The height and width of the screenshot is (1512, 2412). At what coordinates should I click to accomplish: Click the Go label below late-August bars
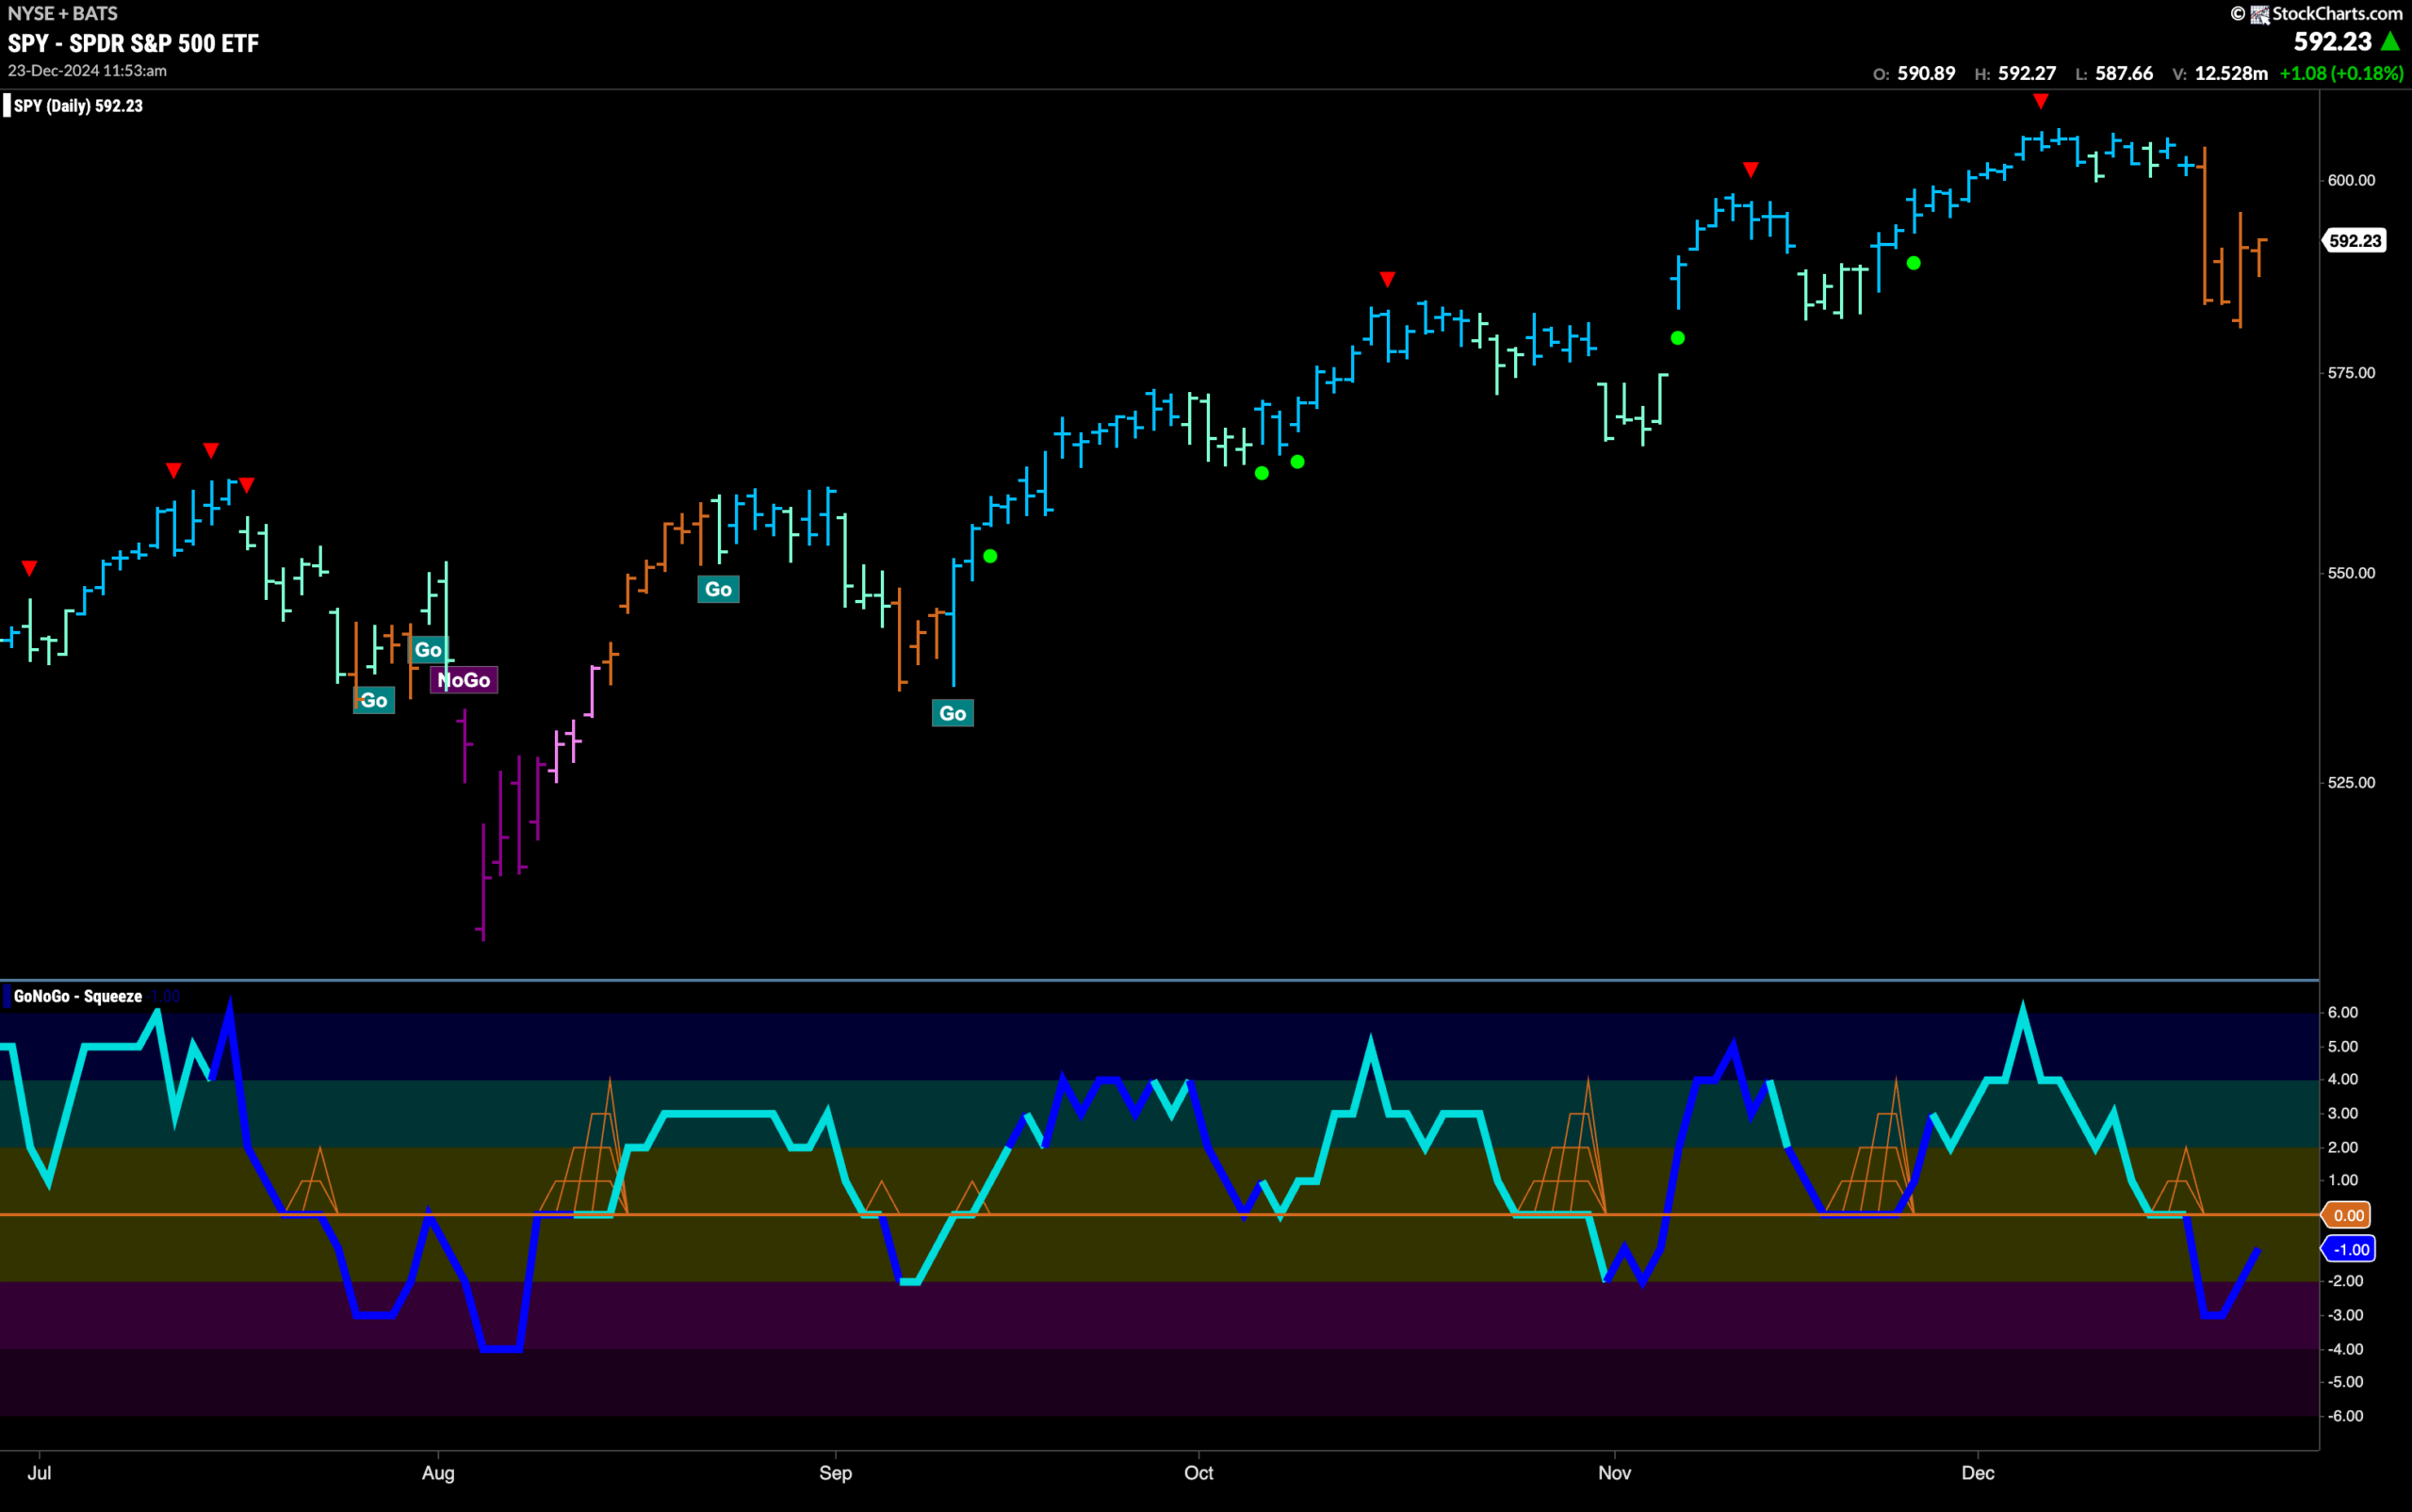[x=718, y=589]
